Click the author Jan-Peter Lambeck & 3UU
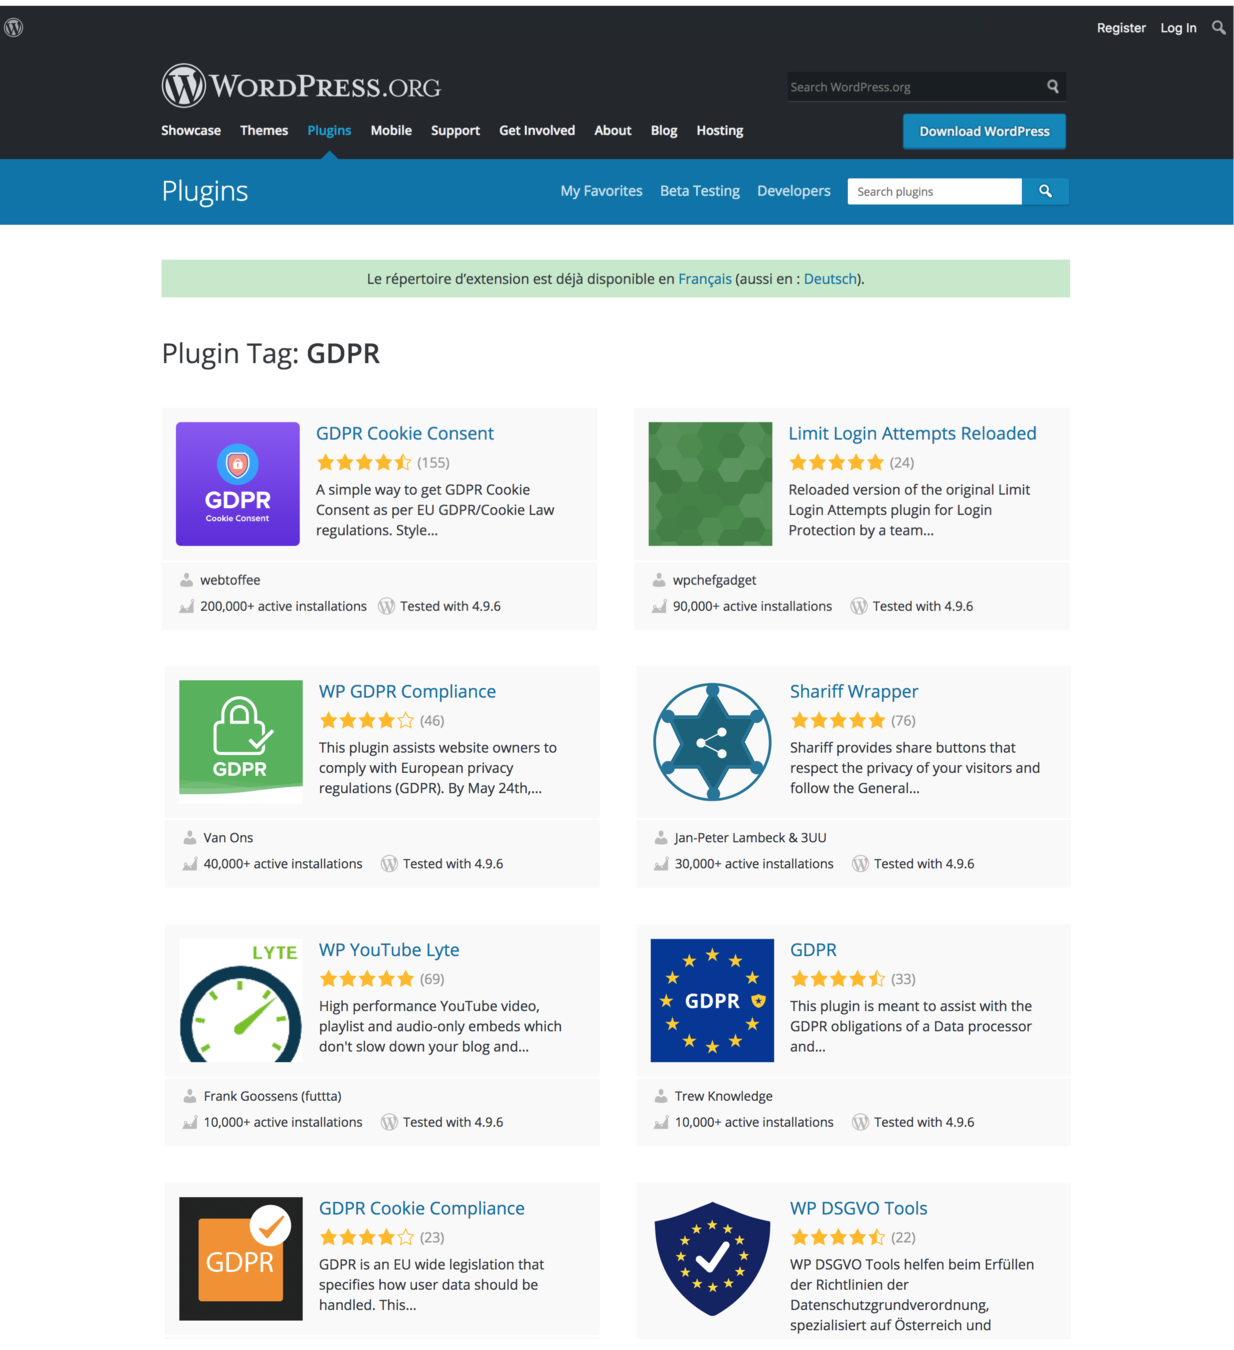The image size is (1234, 1350). click(x=750, y=838)
